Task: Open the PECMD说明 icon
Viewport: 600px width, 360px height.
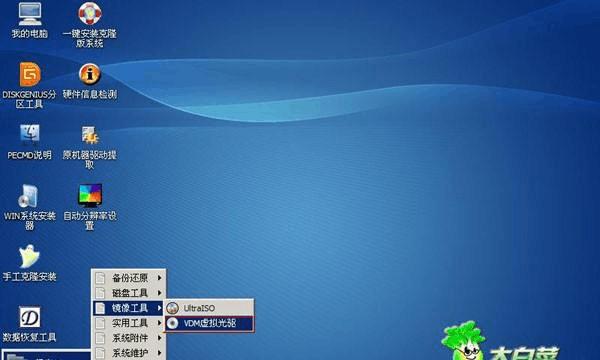Action: pyautogui.click(x=30, y=135)
